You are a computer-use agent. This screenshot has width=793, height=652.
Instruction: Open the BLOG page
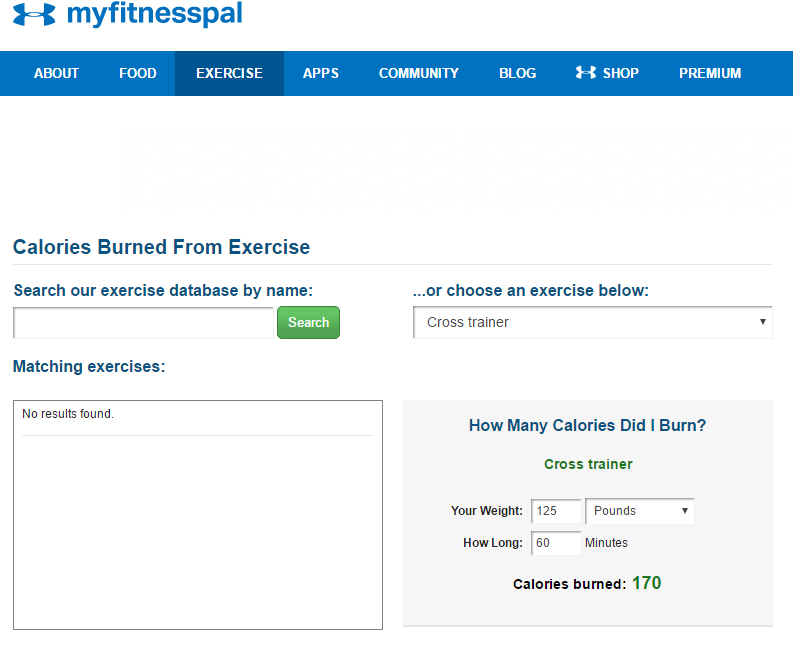coord(517,73)
